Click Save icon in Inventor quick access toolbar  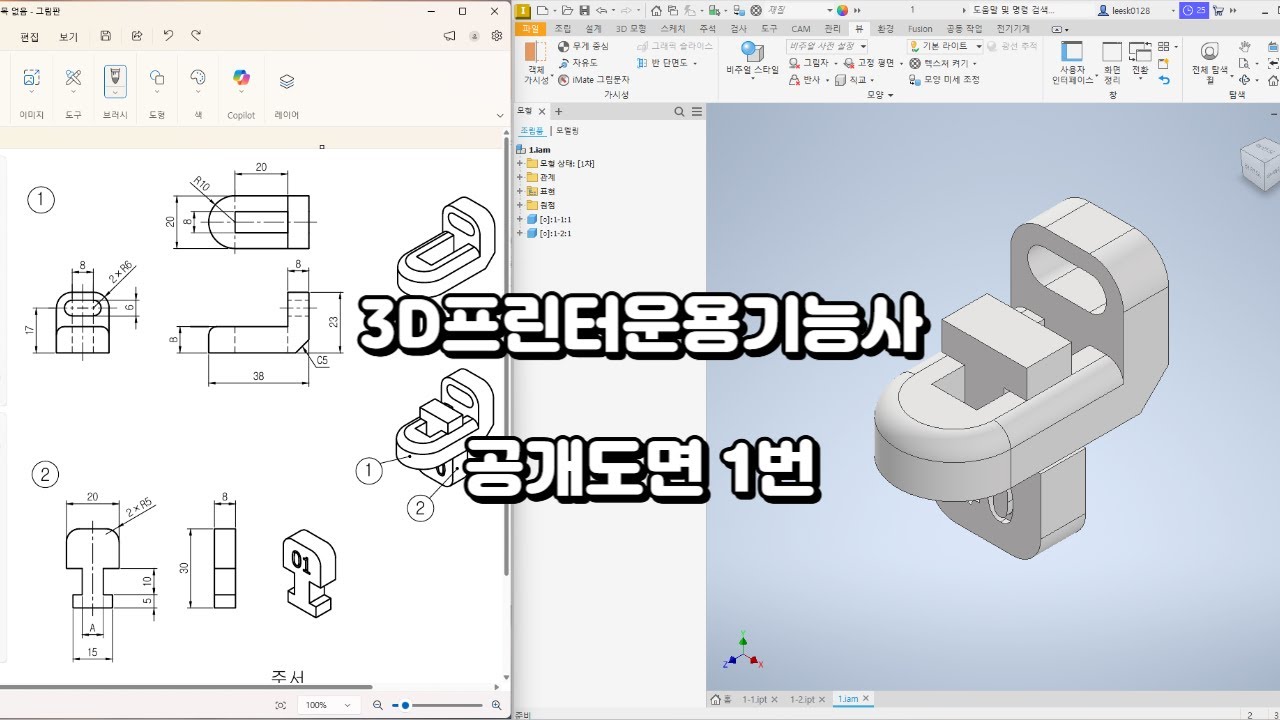click(x=584, y=10)
